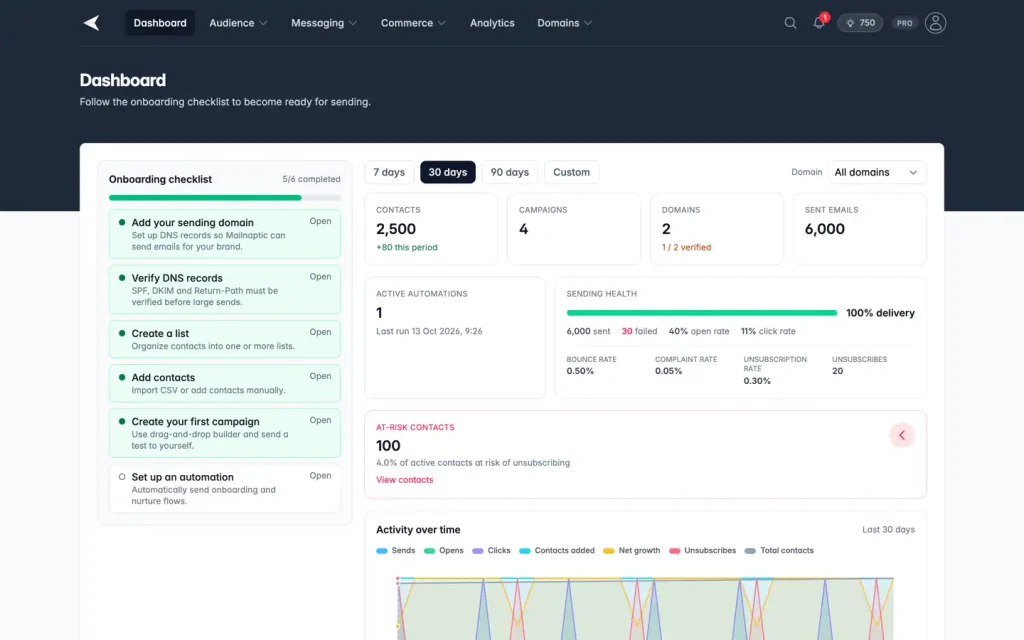Click the '30 failed' value
This screenshot has height=640, width=1024.
pos(639,331)
